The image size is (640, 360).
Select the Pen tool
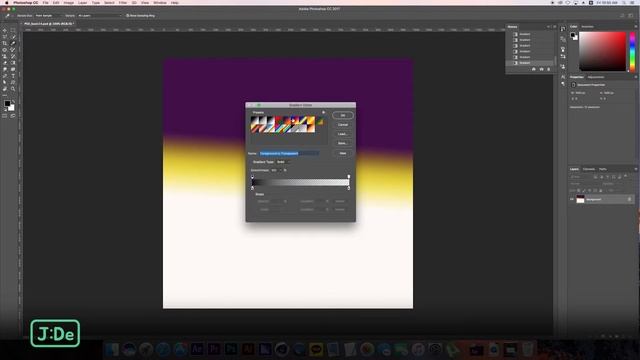5,76
